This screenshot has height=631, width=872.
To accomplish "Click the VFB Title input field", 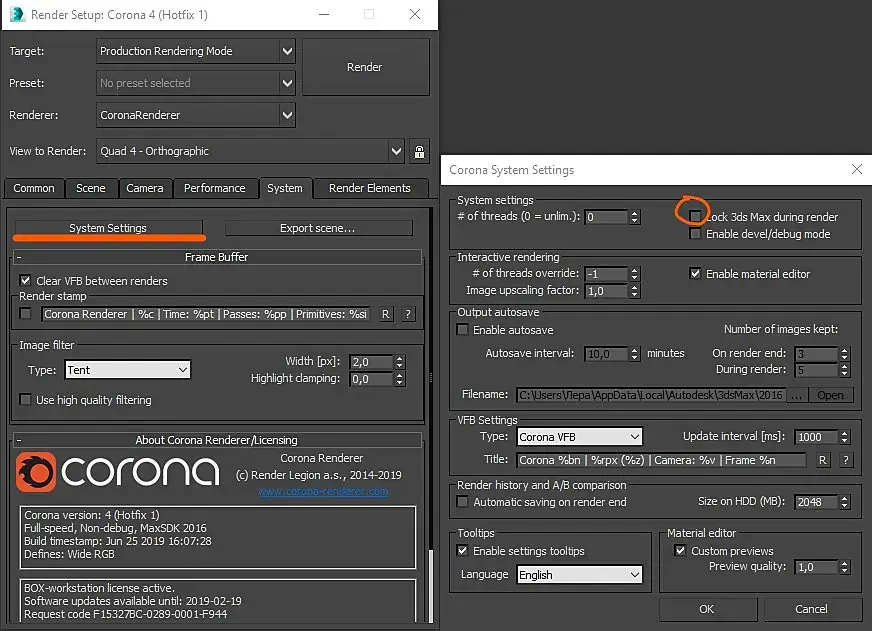I will tap(661, 460).
